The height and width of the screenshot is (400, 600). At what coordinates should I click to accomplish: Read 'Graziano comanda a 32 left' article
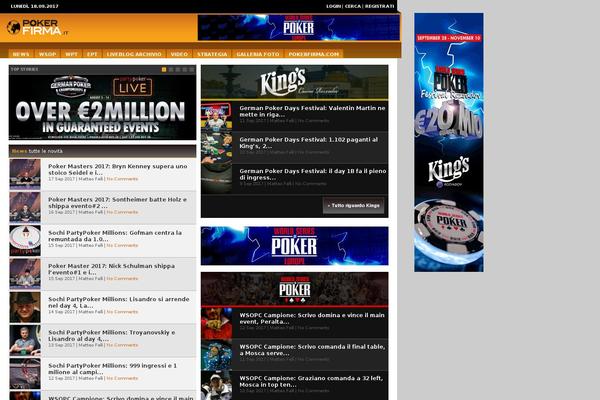point(311,381)
